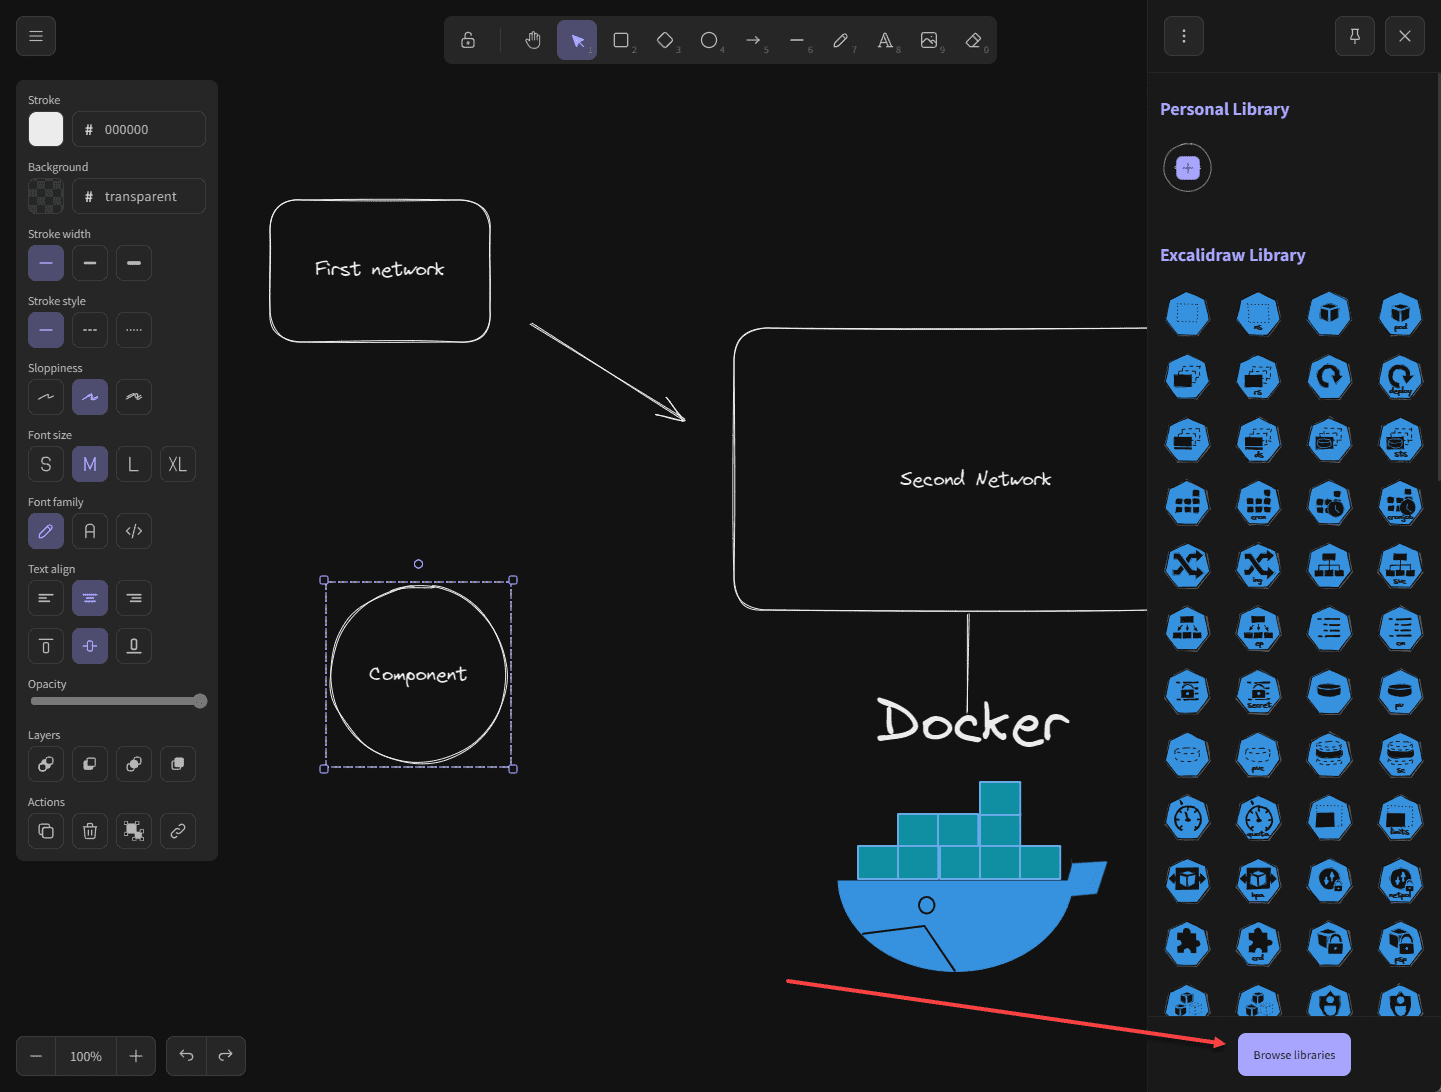Screen dimensions: 1441x1092
Task: Click the stroke hex color input field
Action: [139, 129]
